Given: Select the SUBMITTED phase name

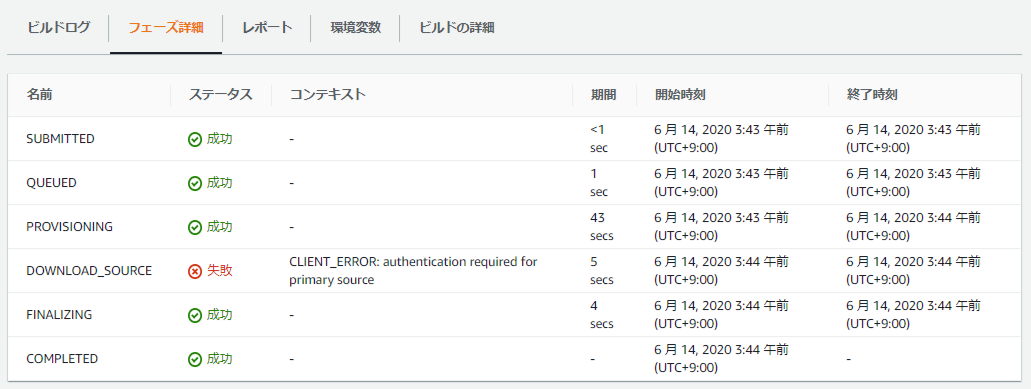Looking at the screenshot, I should point(60,139).
